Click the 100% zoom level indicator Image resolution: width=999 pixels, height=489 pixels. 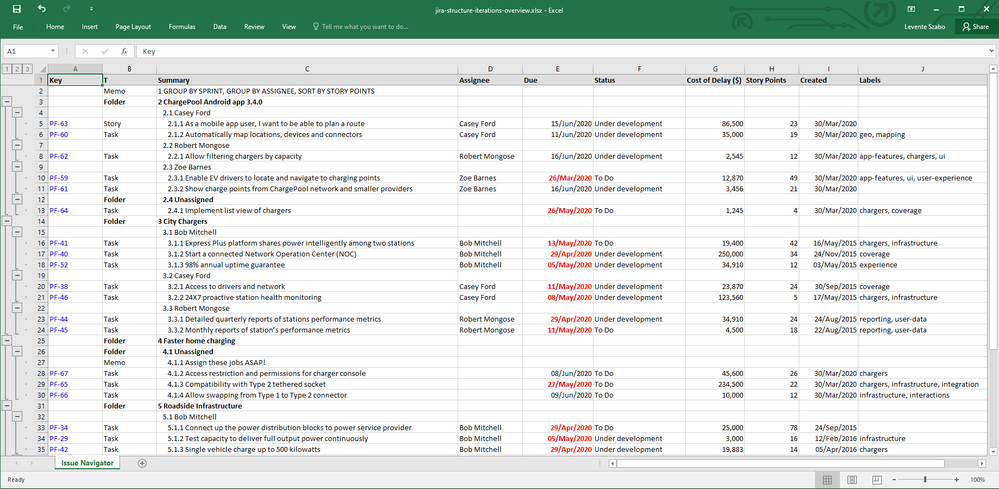click(x=977, y=479)
